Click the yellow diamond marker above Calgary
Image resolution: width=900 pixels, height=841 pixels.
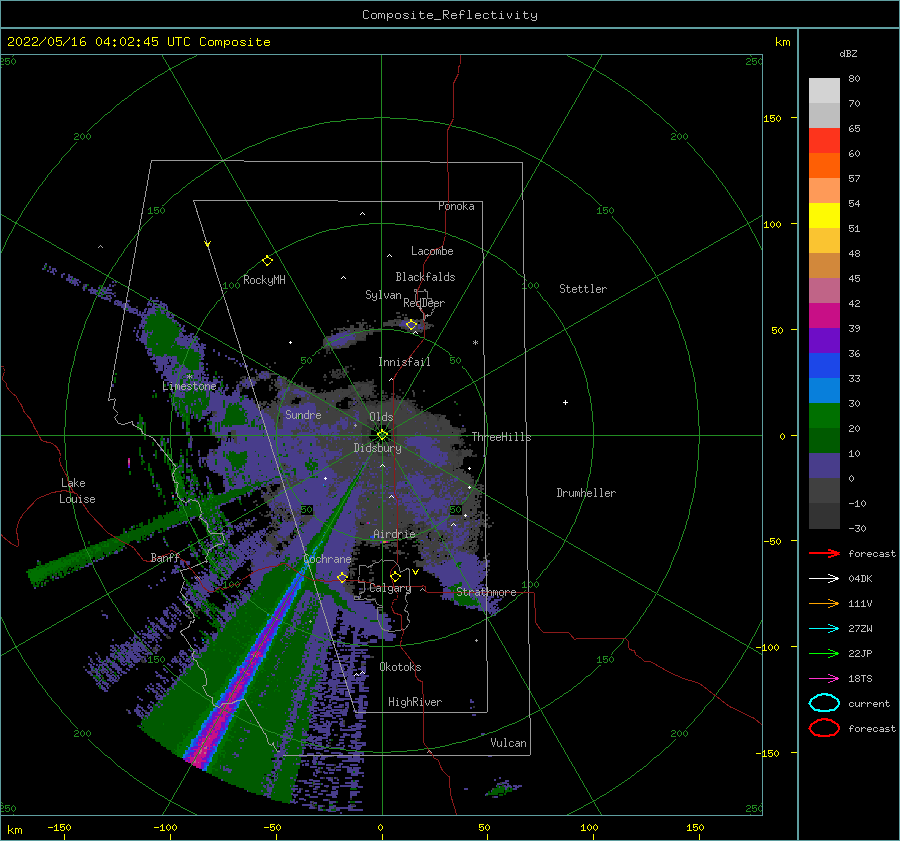point(395,576)
